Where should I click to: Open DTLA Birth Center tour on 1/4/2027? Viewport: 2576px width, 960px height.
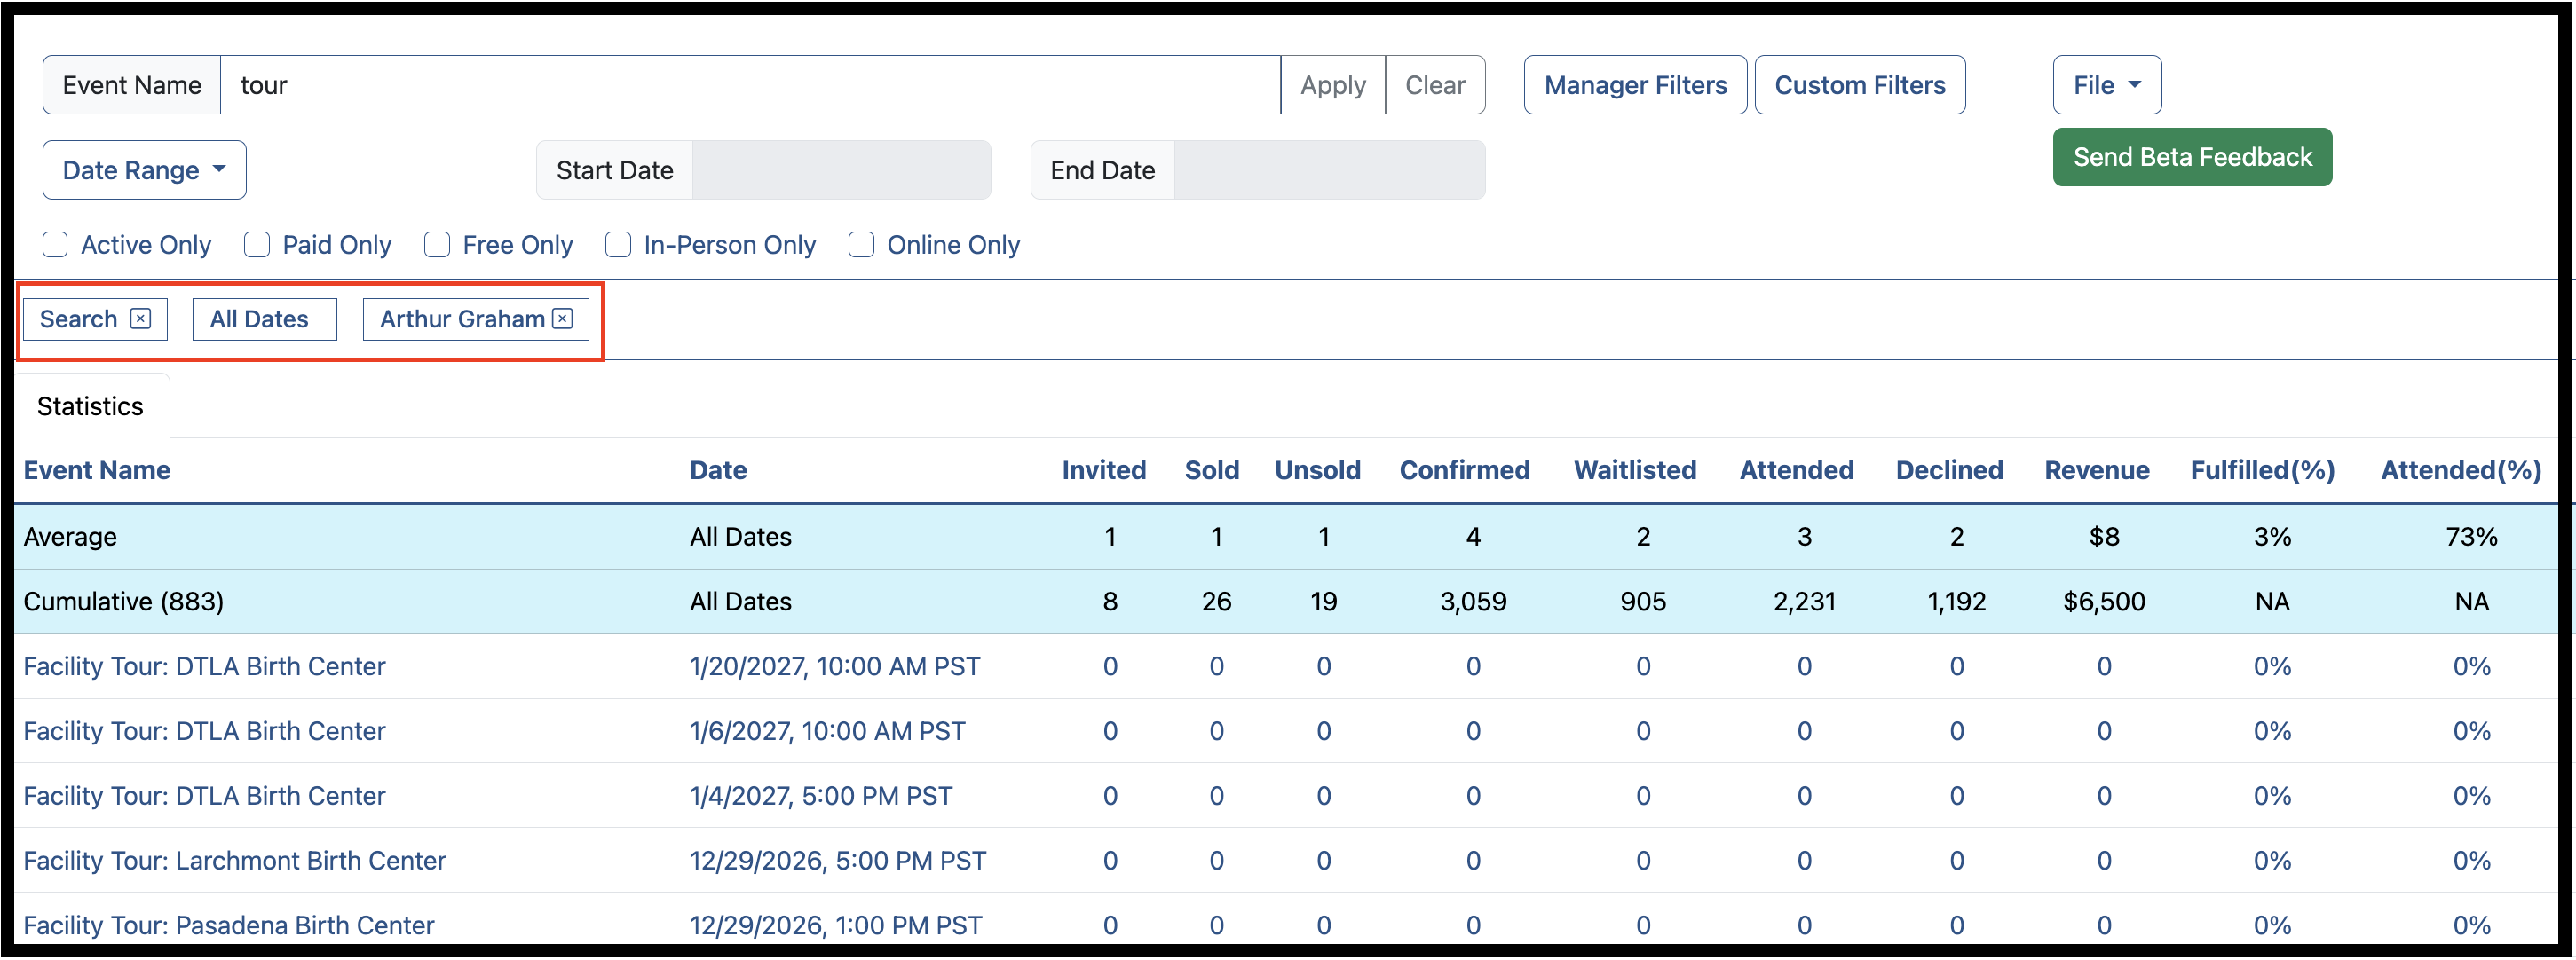point(204,796)
